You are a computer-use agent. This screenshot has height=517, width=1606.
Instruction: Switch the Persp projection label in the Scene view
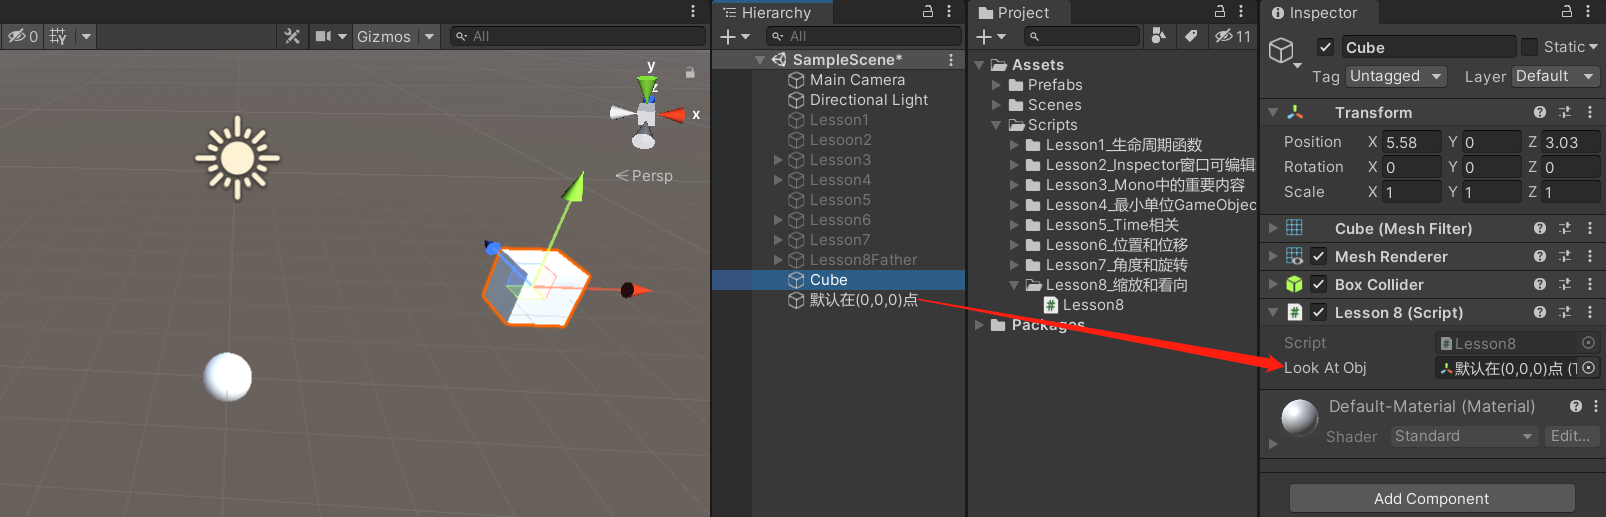pyautogui.click(x=644, y=176)
